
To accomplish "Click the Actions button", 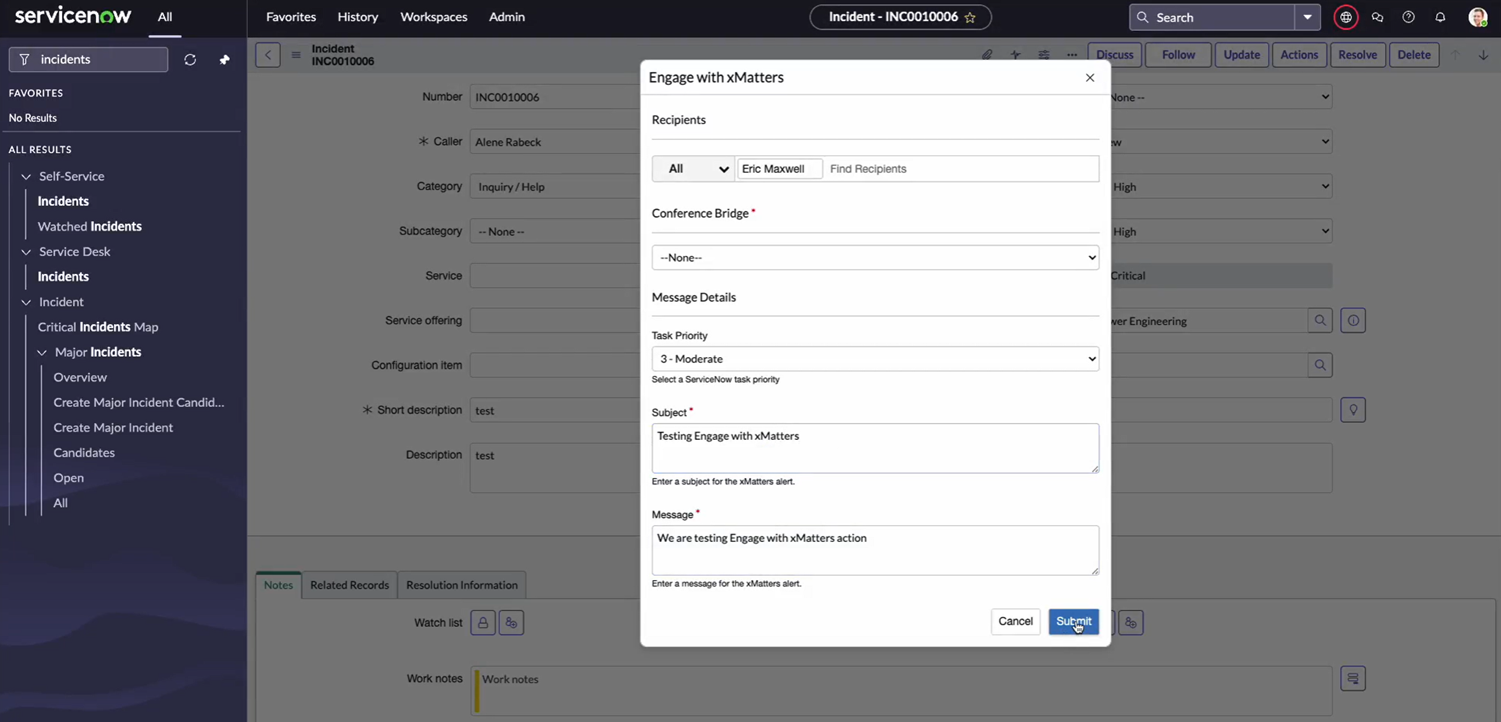I will pos(1299,55).
